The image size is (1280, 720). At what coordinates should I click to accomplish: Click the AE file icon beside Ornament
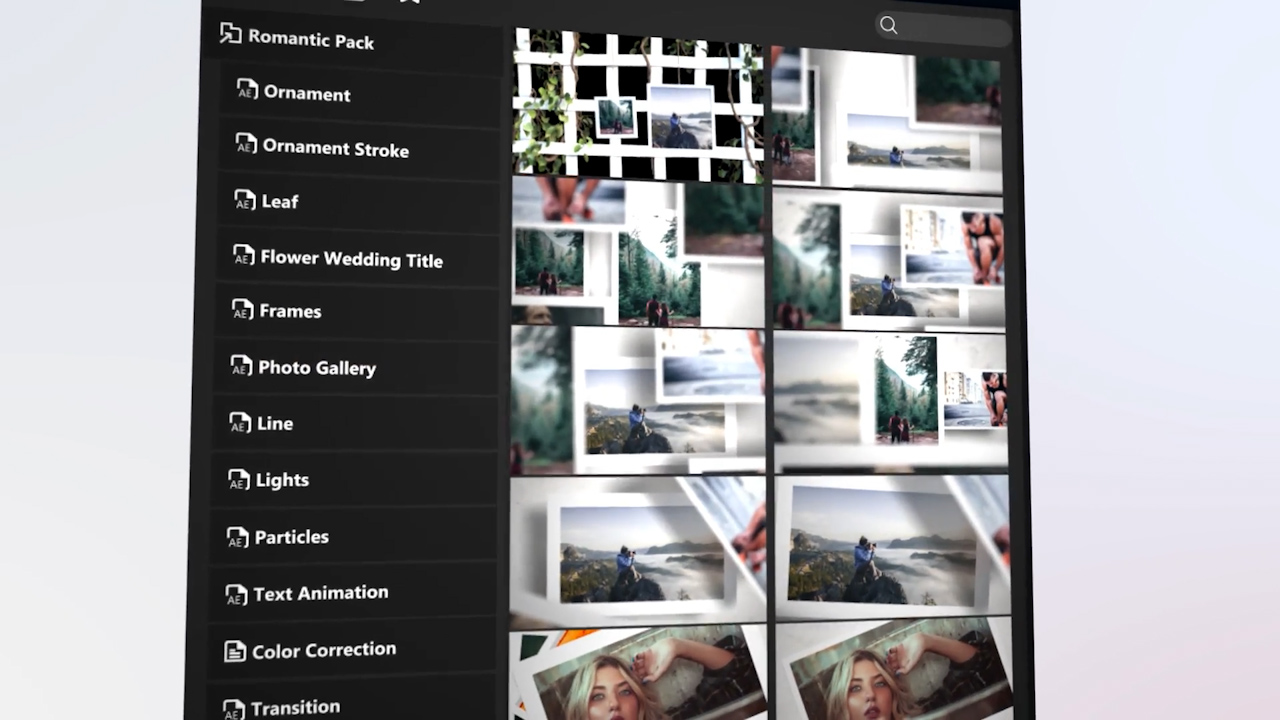coord(247,90)
